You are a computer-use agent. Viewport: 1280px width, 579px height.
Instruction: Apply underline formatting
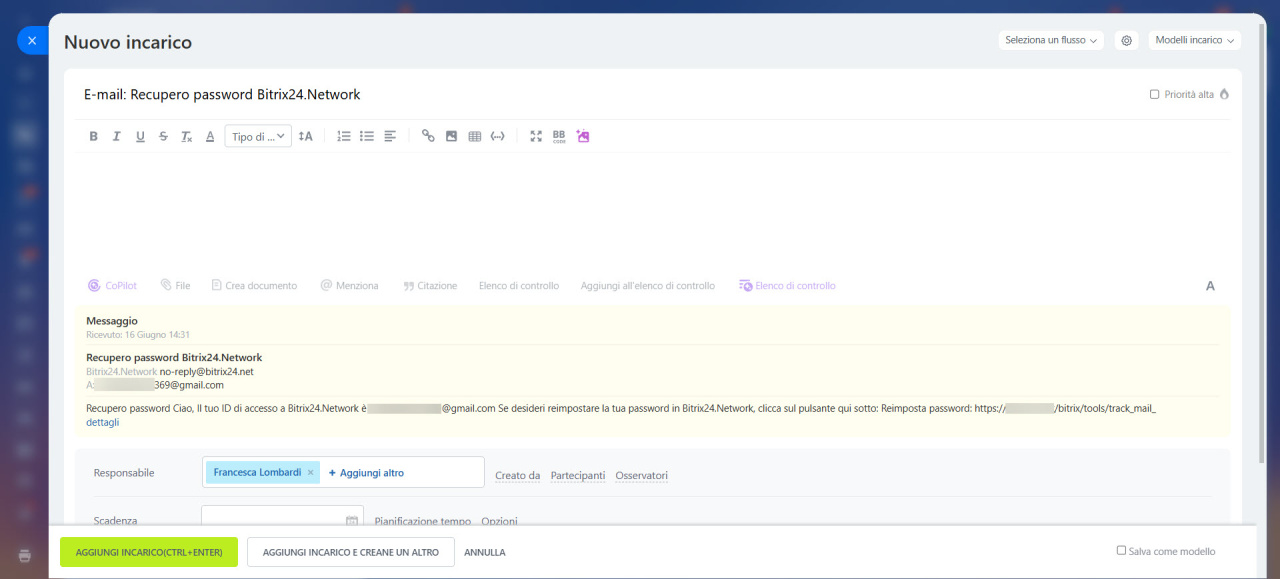(140, 136)
